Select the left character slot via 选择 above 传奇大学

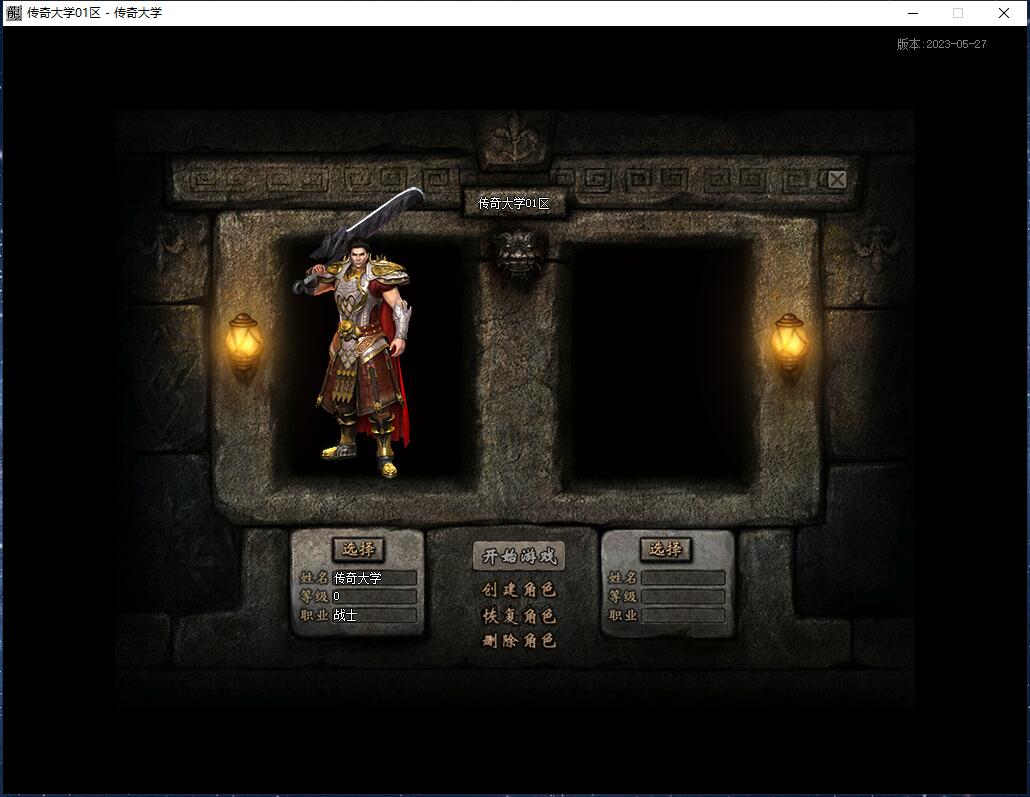(358, 549)
